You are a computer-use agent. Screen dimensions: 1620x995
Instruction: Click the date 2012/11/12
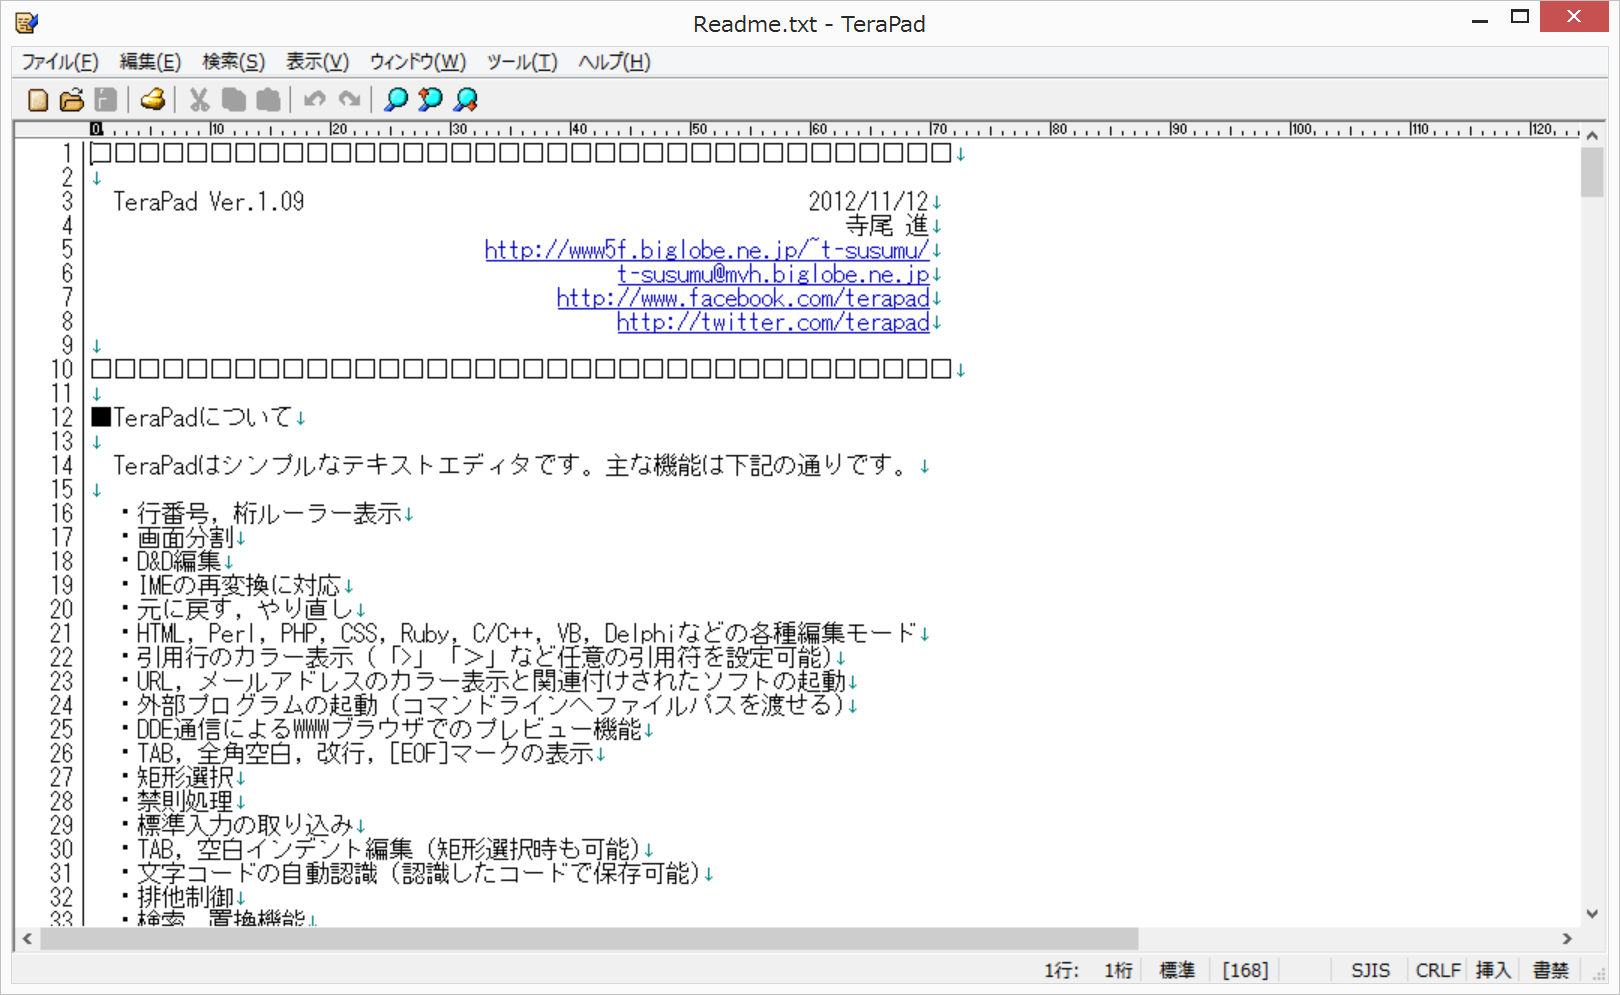(868, 202)
